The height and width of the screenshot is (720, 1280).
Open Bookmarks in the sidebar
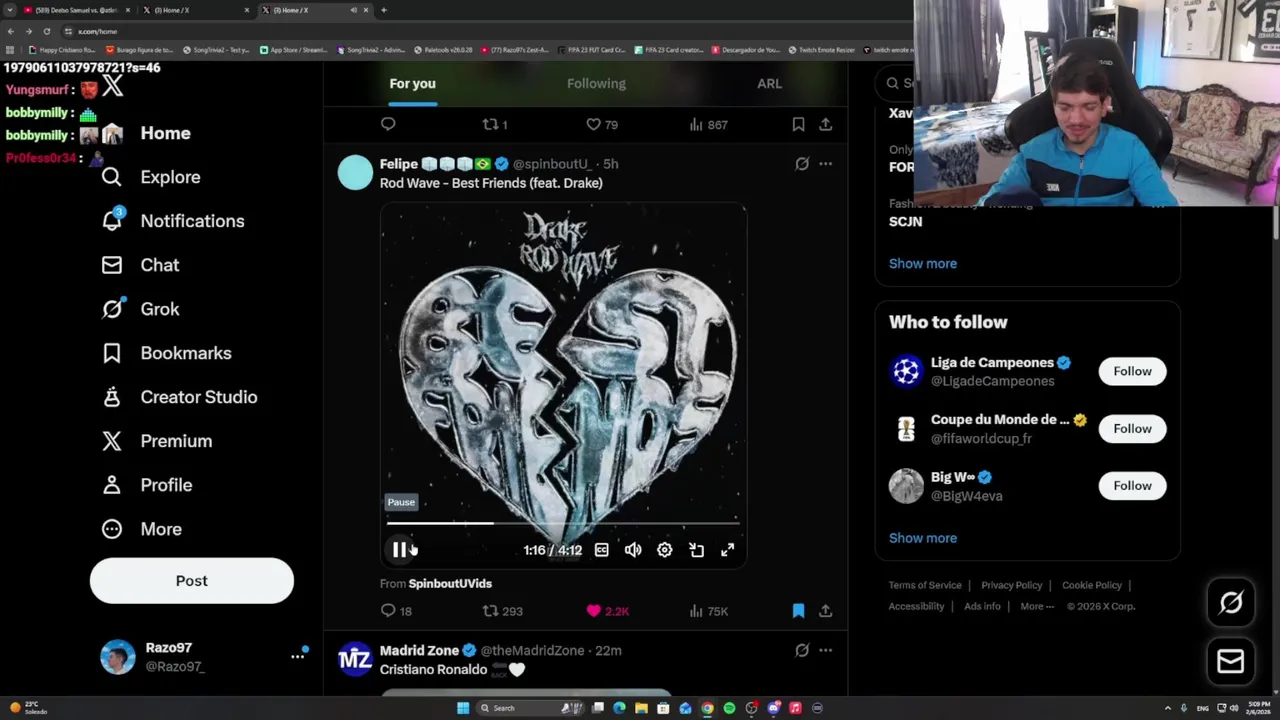pyautogui.click(x=166, y=353)
